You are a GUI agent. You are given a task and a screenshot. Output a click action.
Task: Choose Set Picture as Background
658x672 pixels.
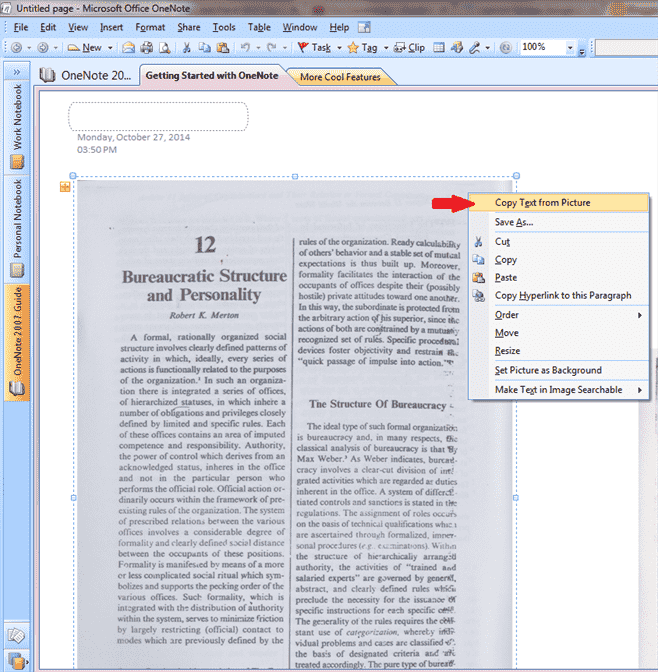point(559,370)
